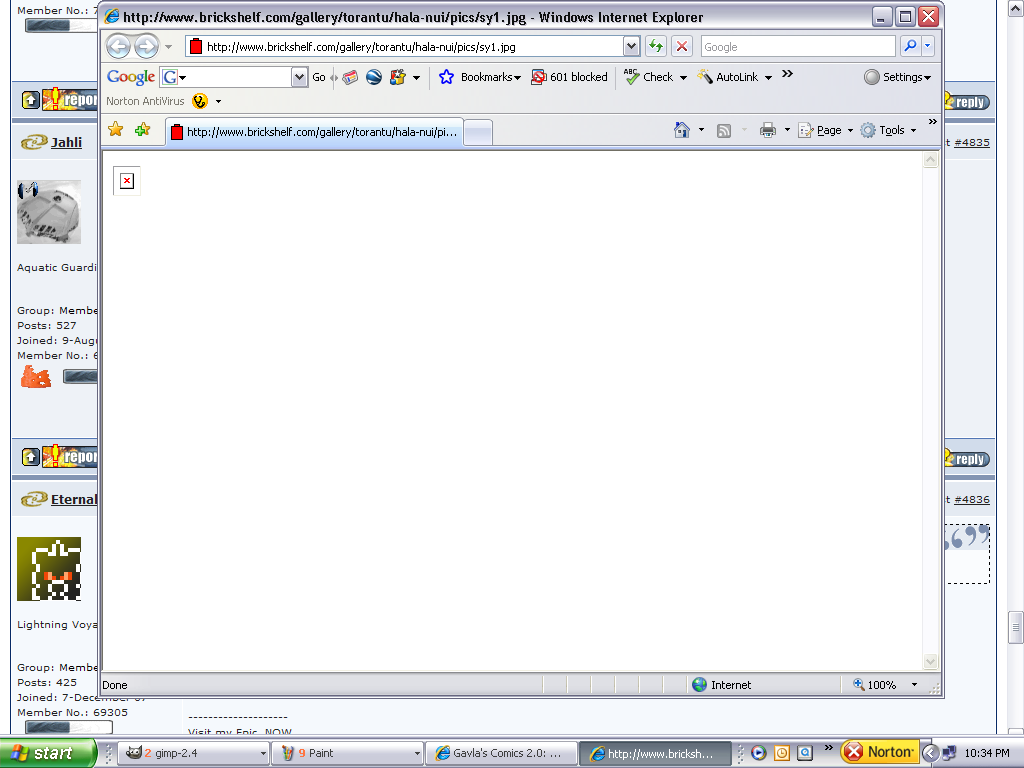1024x768 pixels.
Task: Click the IE page scrollbar up arrow
Action: click(931, 160)
